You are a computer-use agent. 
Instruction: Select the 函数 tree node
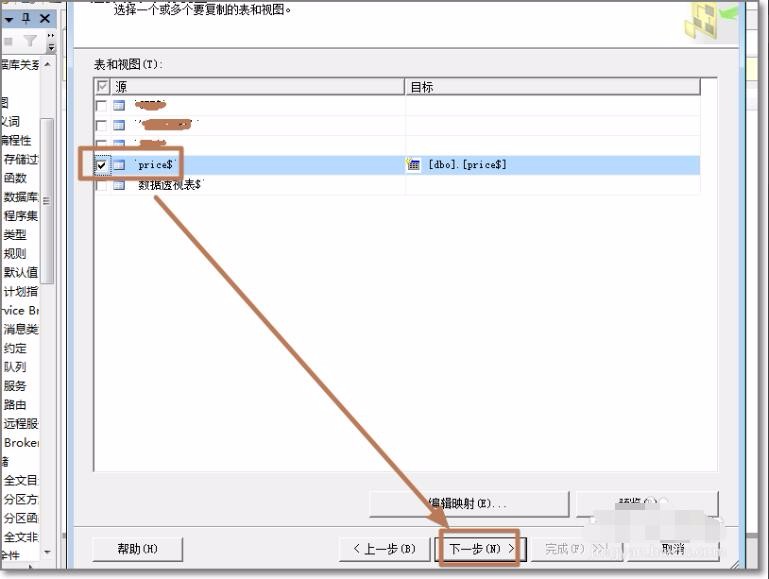[x=15, y=178]
